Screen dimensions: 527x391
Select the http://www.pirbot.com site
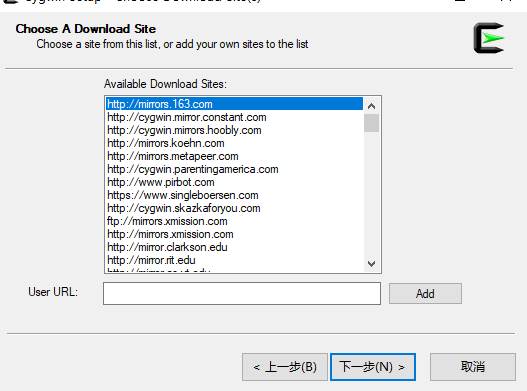234,182
